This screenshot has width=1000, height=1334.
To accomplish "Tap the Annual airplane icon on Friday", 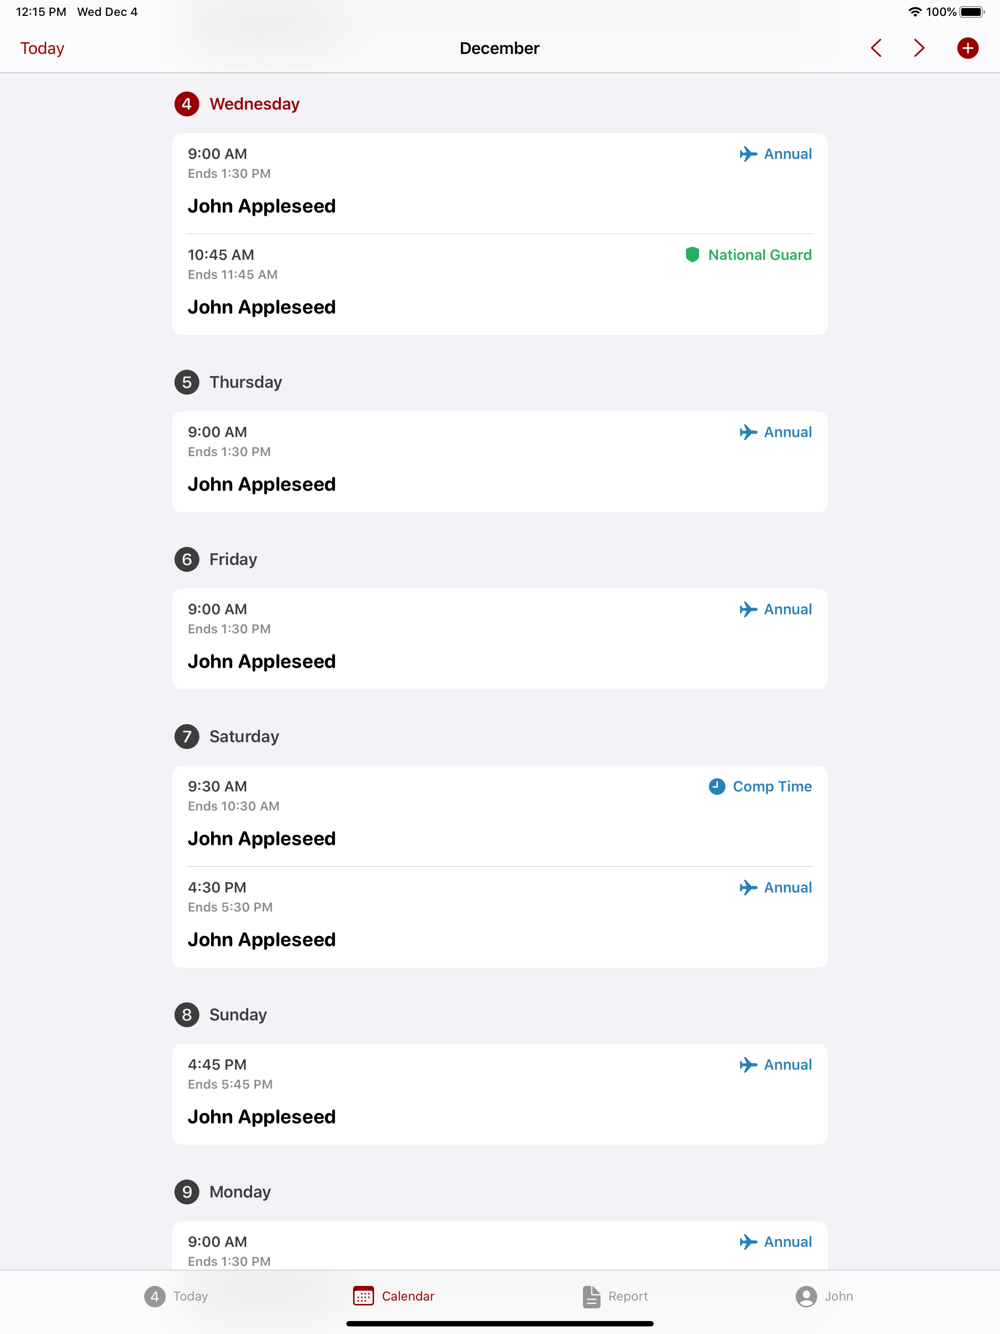I will tap(748, 609).
